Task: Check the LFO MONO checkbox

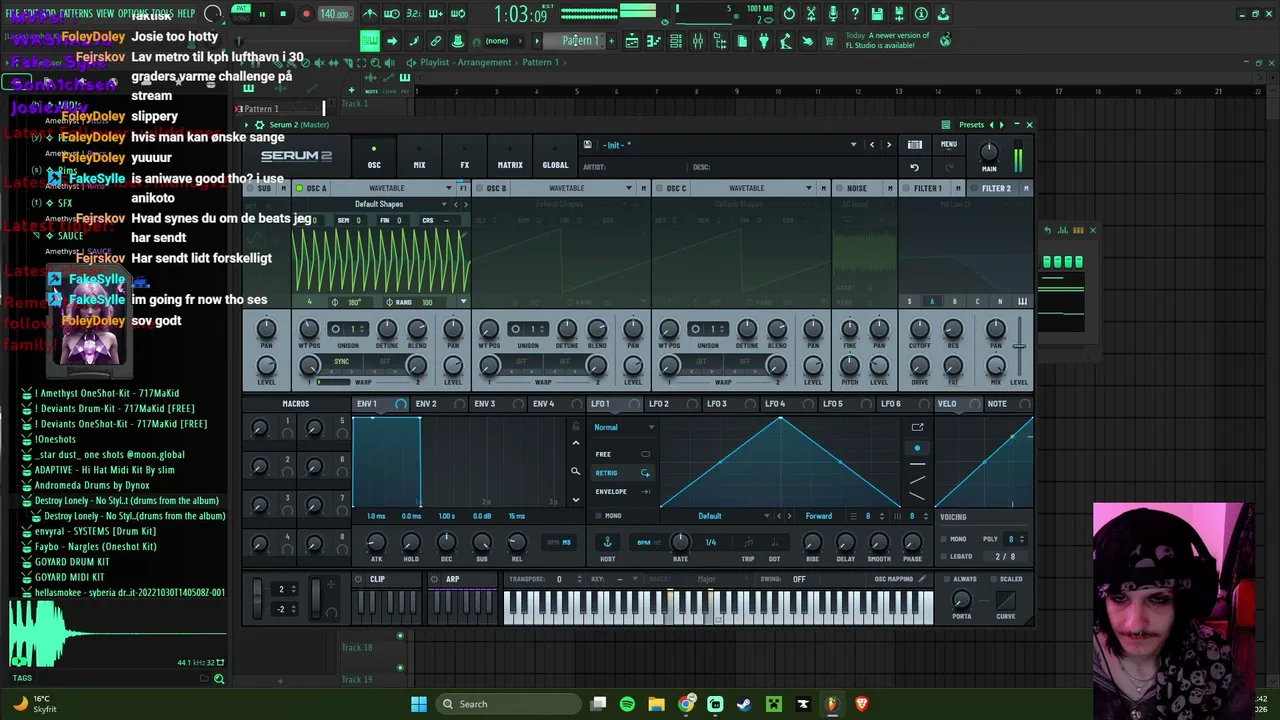Action: [x=598, y=516]
